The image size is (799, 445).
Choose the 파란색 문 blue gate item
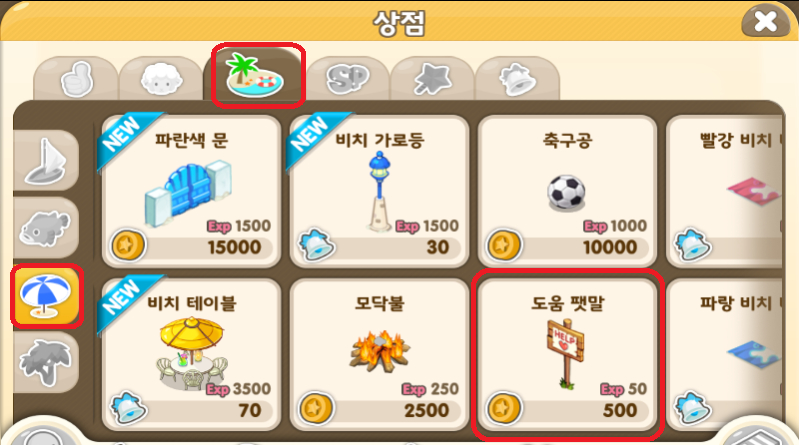191,191
